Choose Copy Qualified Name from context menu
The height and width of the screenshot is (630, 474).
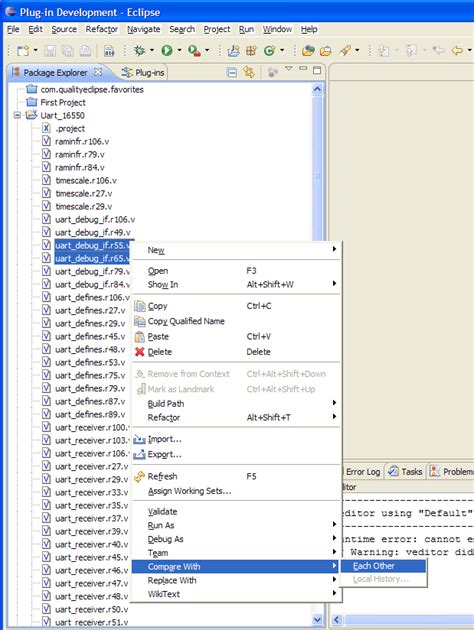click(186, 321)
